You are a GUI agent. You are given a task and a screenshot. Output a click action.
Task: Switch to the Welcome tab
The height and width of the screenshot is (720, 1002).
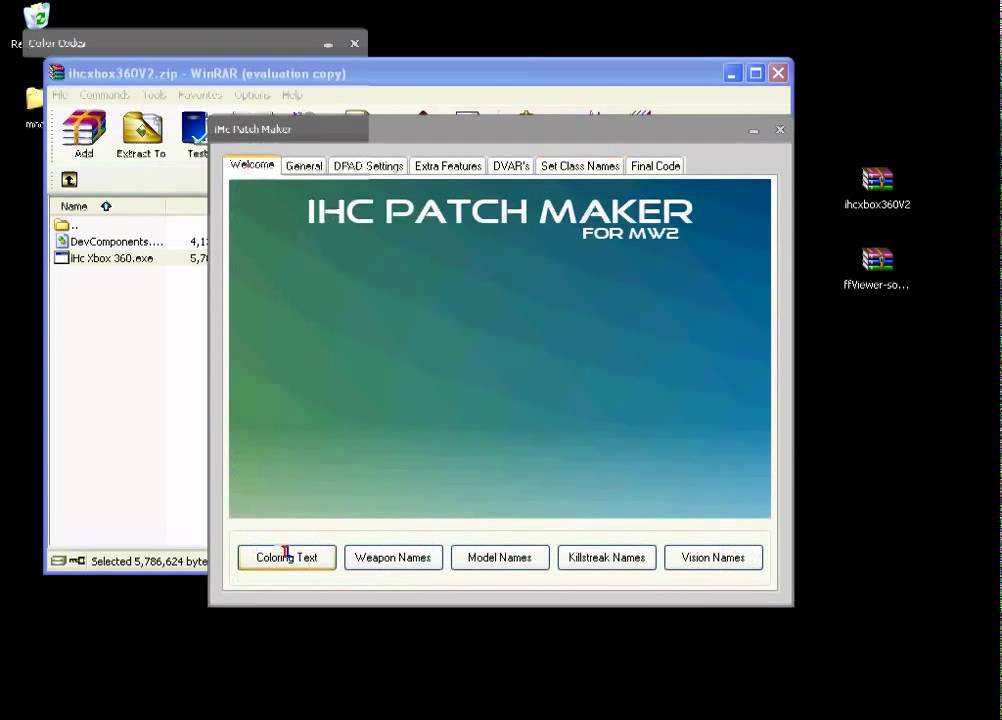pyautogui.click(x=252, y=164)
